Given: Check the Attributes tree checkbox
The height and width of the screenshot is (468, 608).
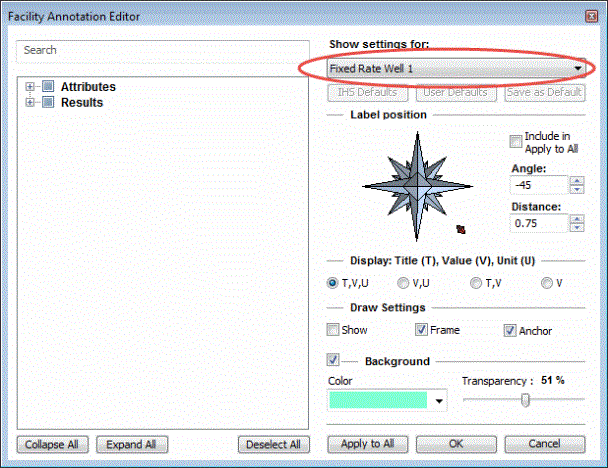Looking at the screenshot, I should click(46, 87).
